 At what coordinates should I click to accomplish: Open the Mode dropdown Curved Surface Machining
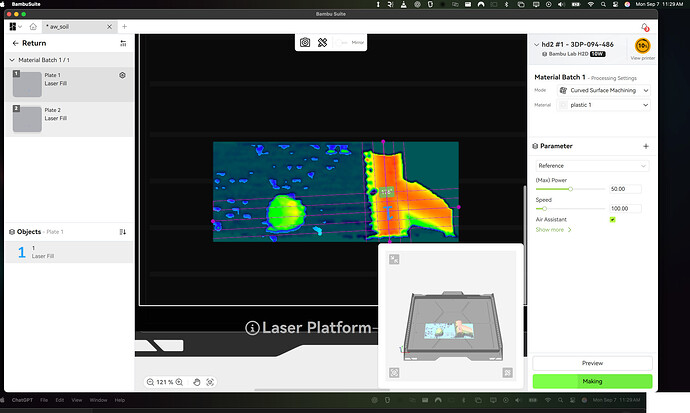(x=603, y=90)
